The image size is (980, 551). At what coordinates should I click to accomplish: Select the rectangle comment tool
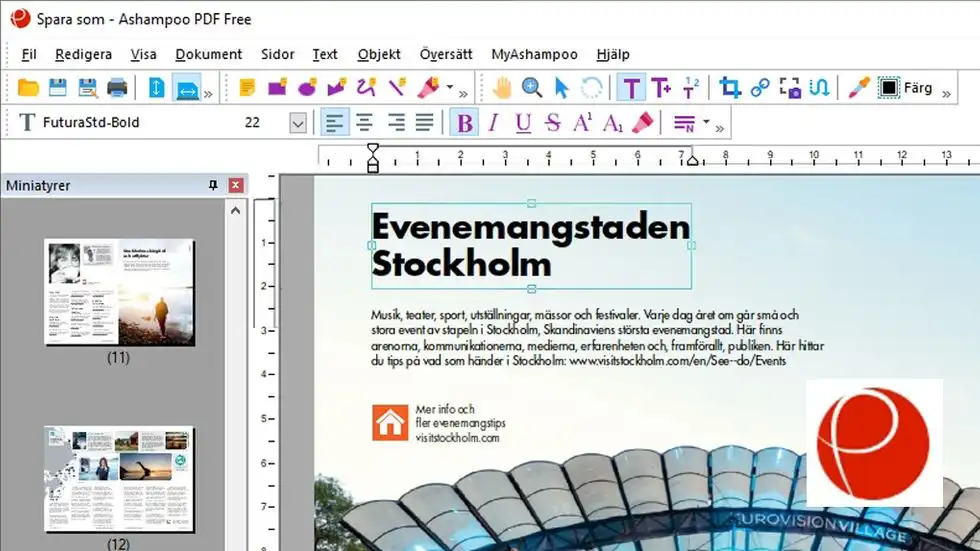coord(277,88)
